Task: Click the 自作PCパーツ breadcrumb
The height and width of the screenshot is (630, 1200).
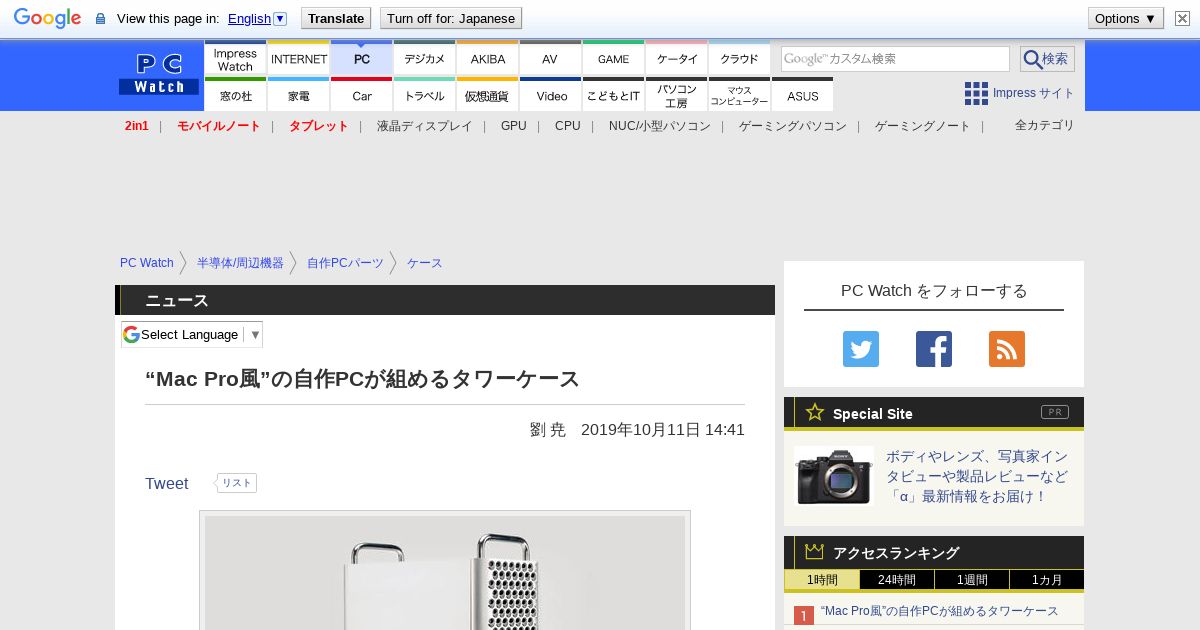Action: pos(345,263)
